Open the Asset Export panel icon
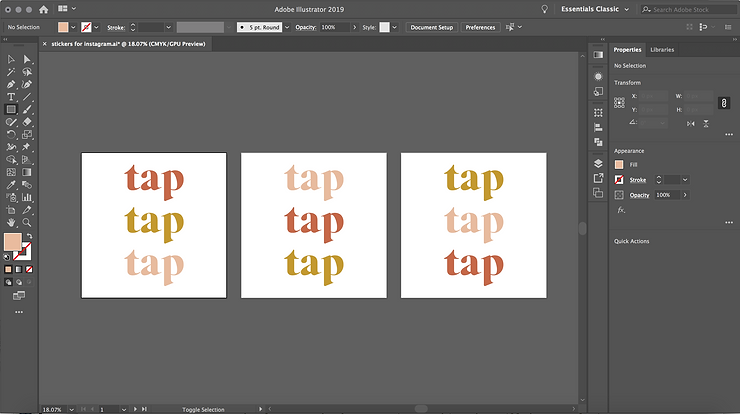The image size is (740, 414). (x=598, y=178)
